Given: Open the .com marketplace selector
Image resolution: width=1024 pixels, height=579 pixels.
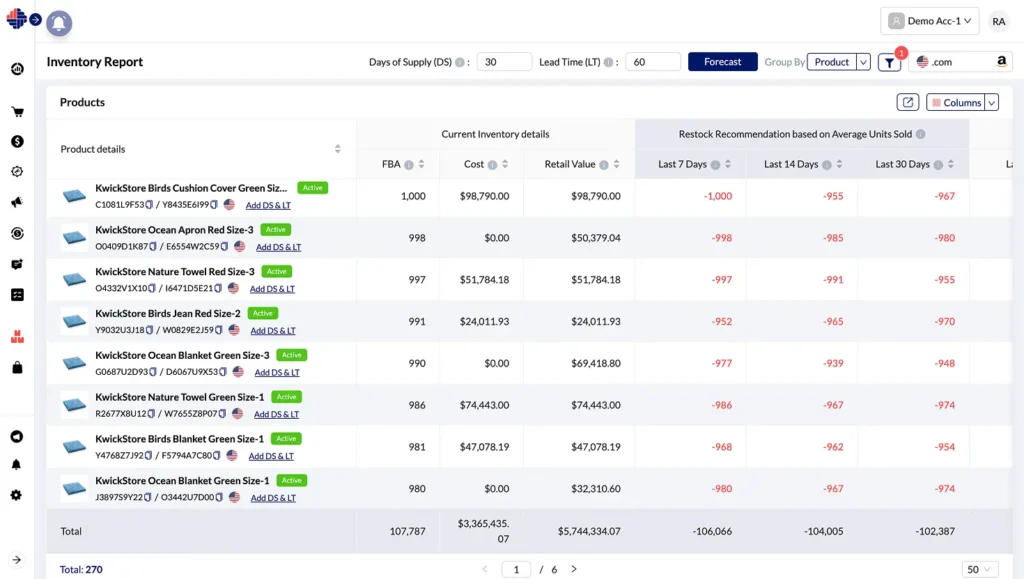Looking at the screenshot, I should 960,62.
